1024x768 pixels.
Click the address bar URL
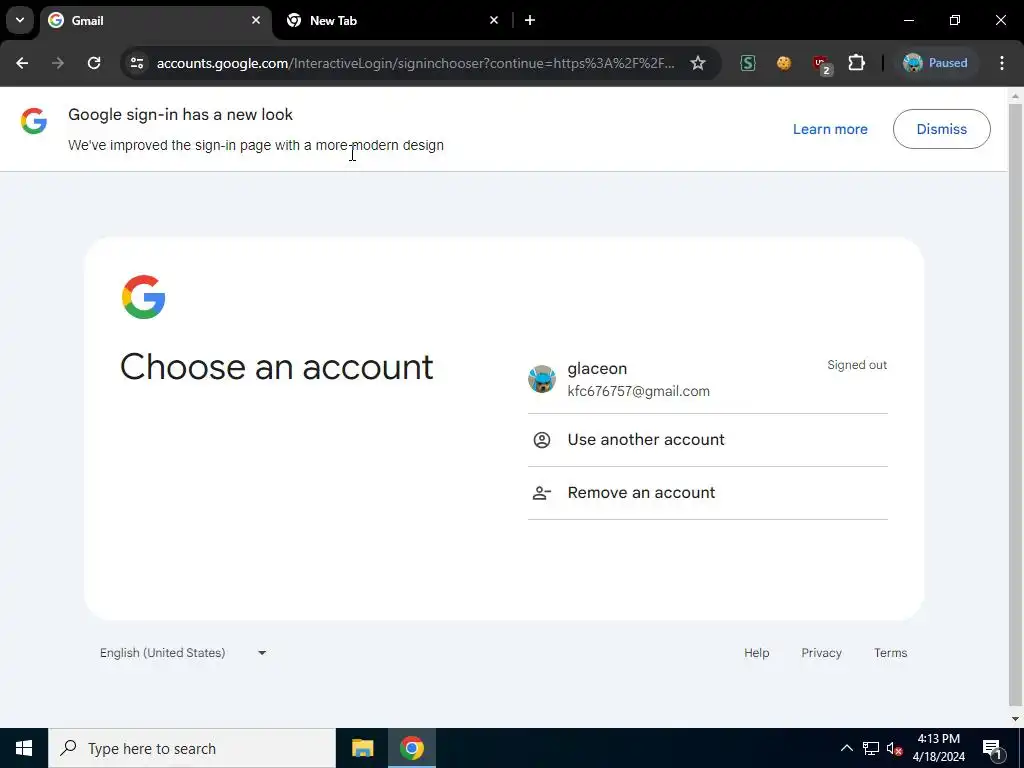[x=415, y=63]
